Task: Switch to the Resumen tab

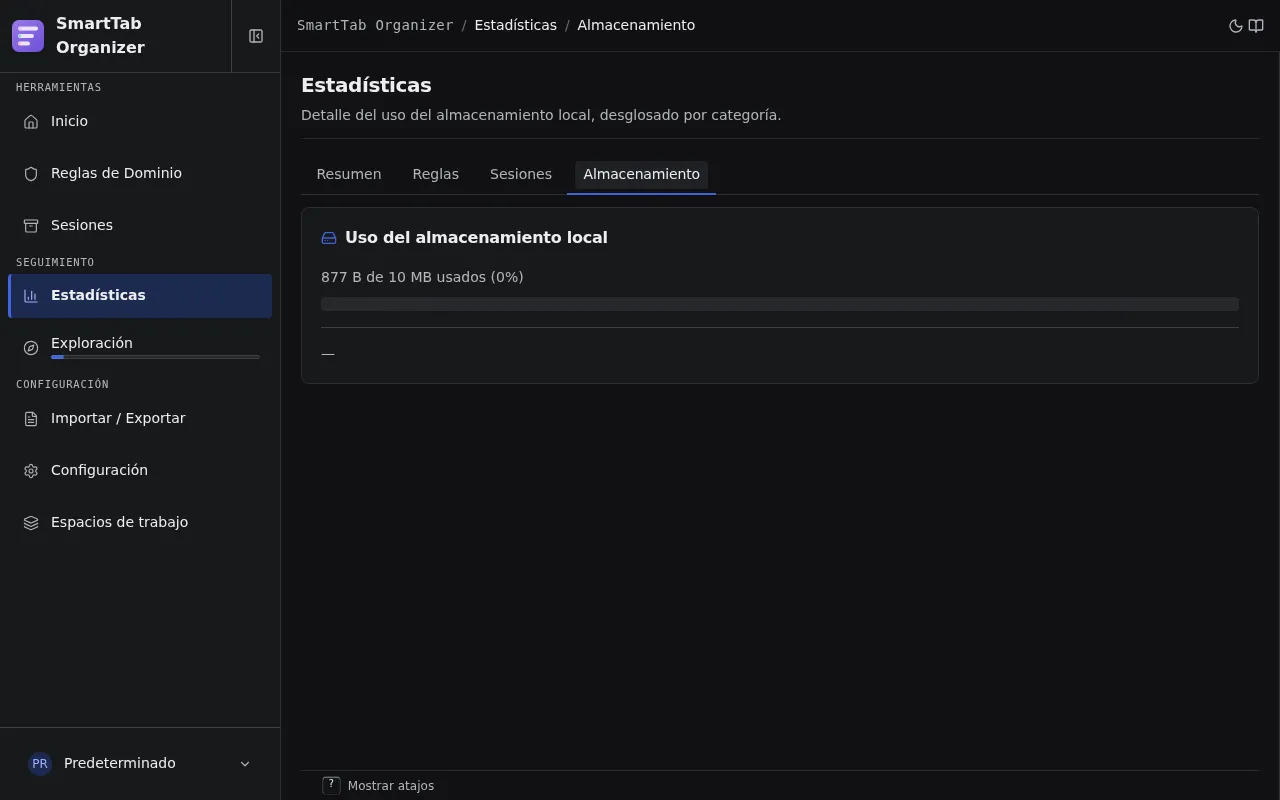Action: click(349, 174)
